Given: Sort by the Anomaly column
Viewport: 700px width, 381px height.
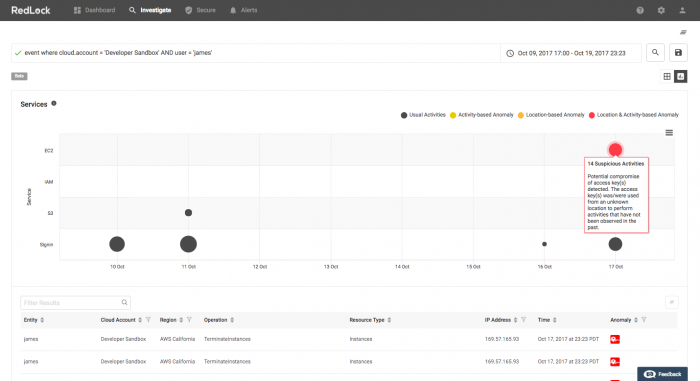Looking at the screenshot, I should [x=636, y=320].
